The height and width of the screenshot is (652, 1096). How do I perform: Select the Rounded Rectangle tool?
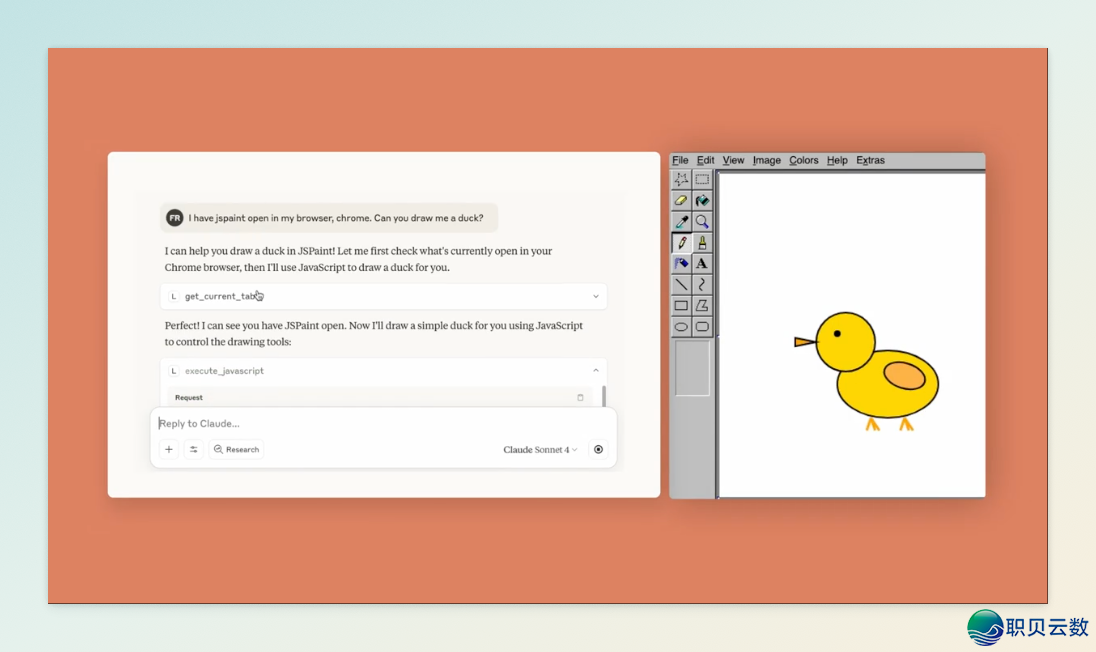click(x=702, y=326)
